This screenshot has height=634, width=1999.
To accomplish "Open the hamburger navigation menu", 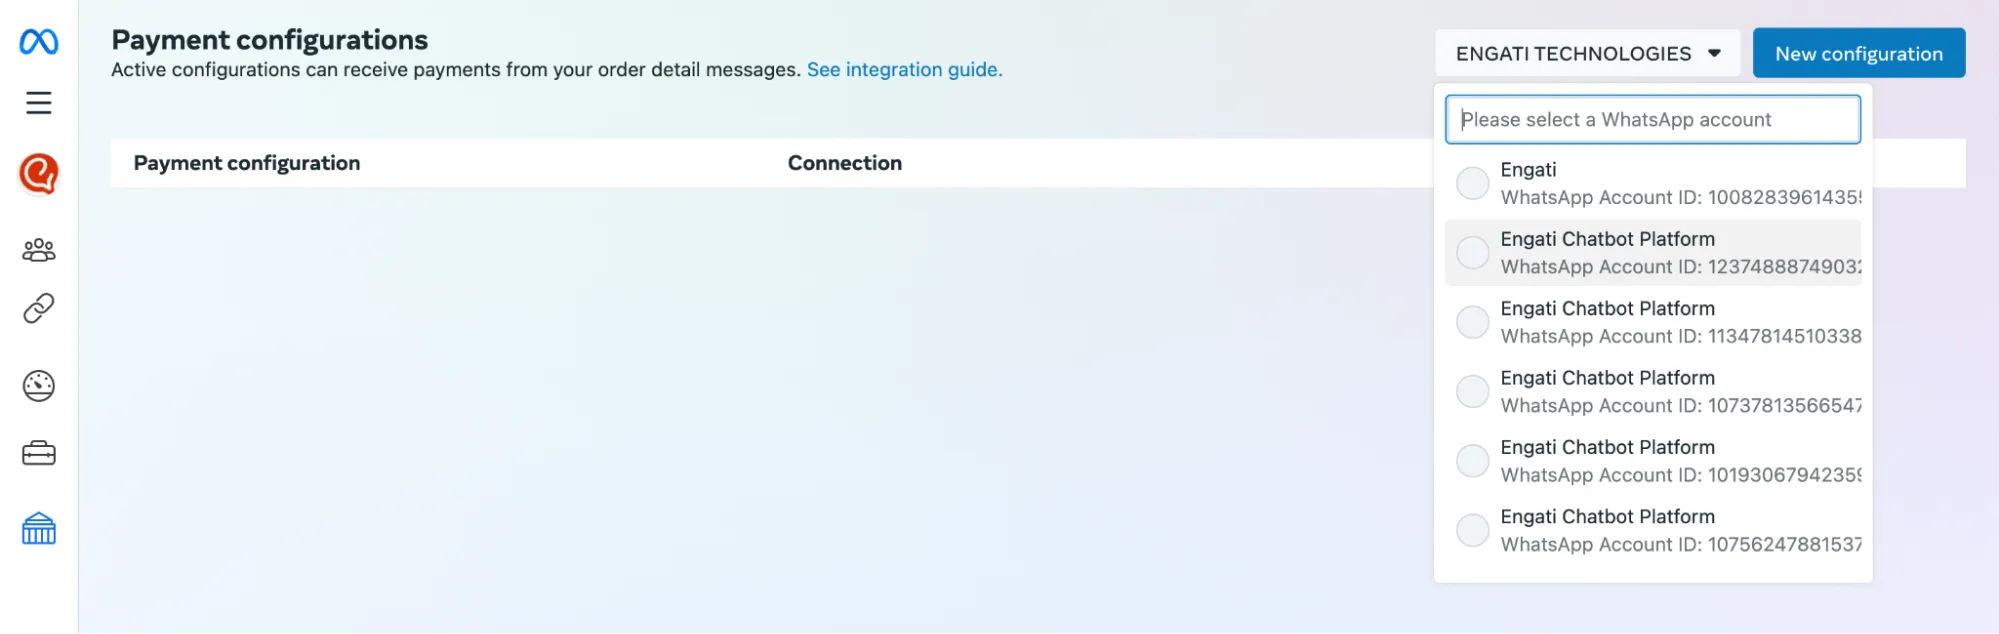I will 39,103.
